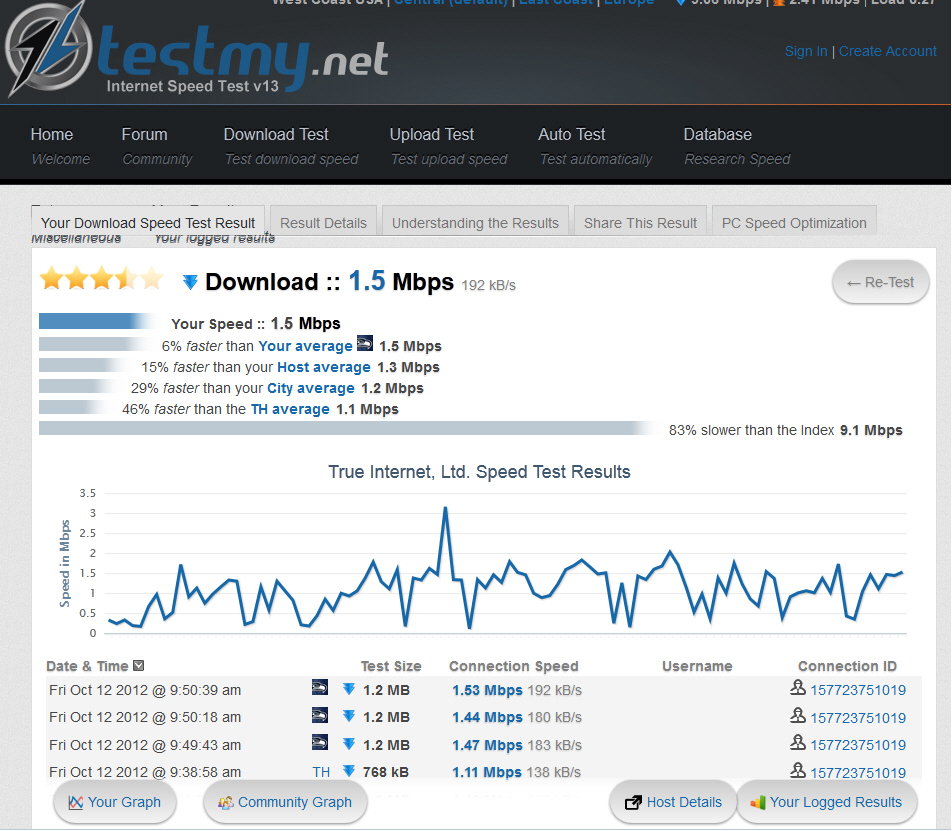The height and width of the screenshot is (831, 952).
Task: Click the user icon in the 9:50:39 am row
Action: (x=798, y=688)
